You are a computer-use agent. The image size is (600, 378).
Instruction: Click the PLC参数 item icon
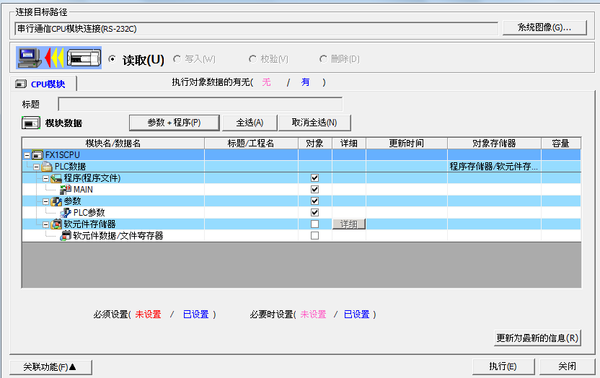pos(66,213)
